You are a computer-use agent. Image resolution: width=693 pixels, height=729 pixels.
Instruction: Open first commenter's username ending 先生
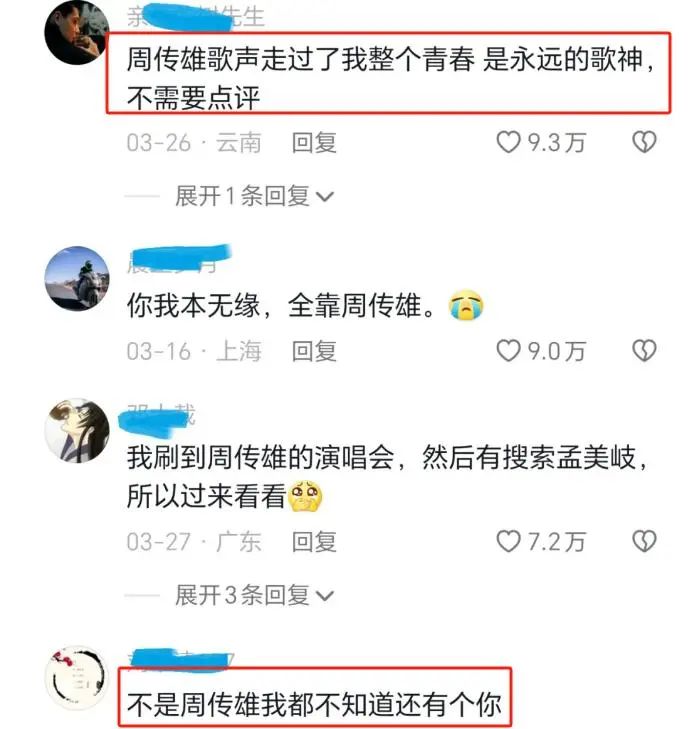pyautogui.click(x=196, y=17)
